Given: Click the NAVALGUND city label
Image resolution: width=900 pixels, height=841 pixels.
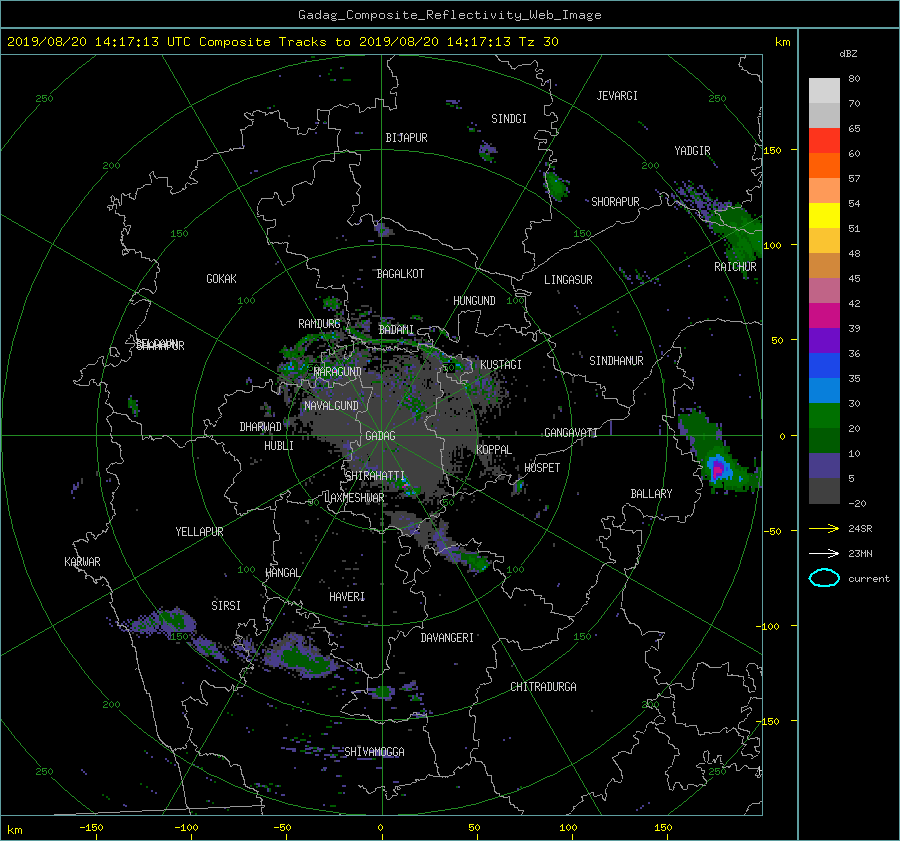Looking at the screenshot, I should pyautogui.click(x=331, y=406).
